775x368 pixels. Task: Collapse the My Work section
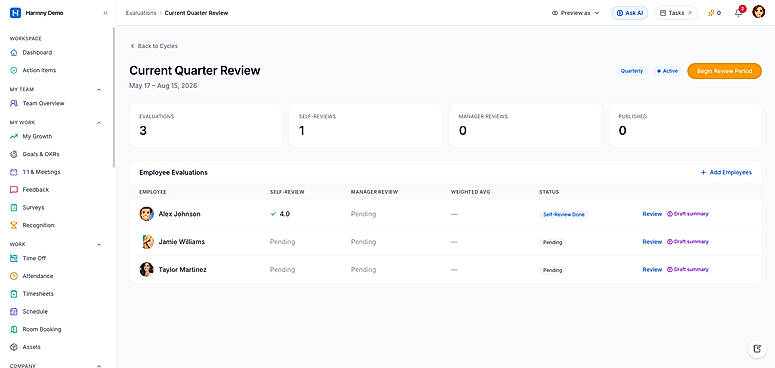tap(99, 123)
